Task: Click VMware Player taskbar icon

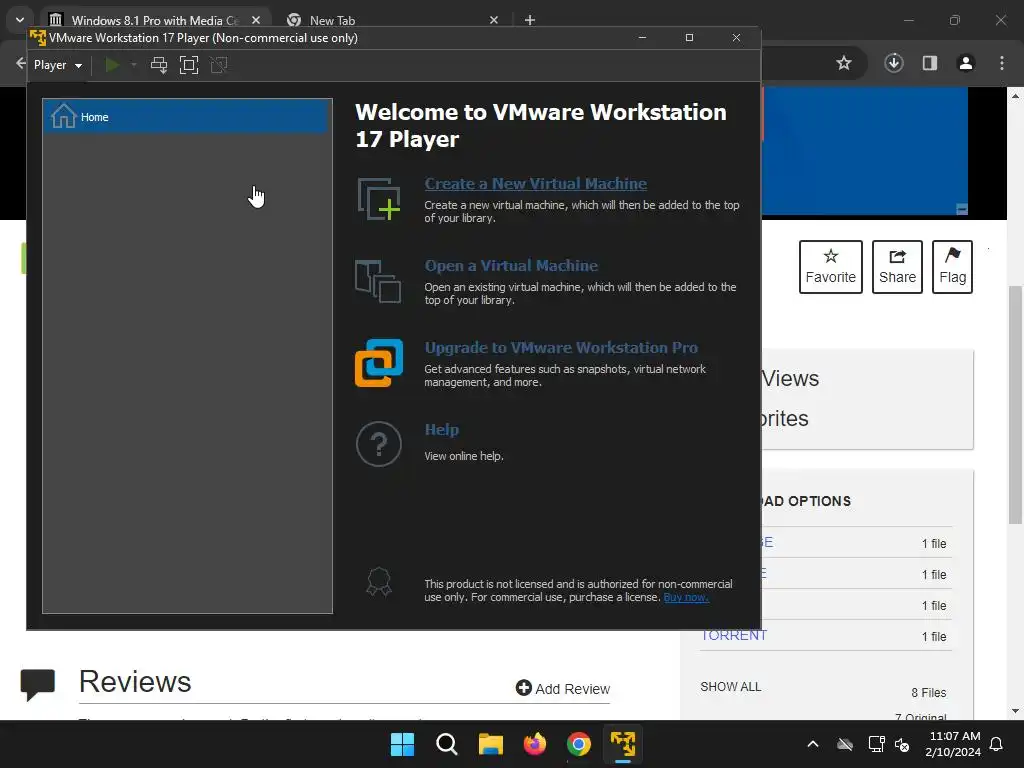Action: coord(623,744)
